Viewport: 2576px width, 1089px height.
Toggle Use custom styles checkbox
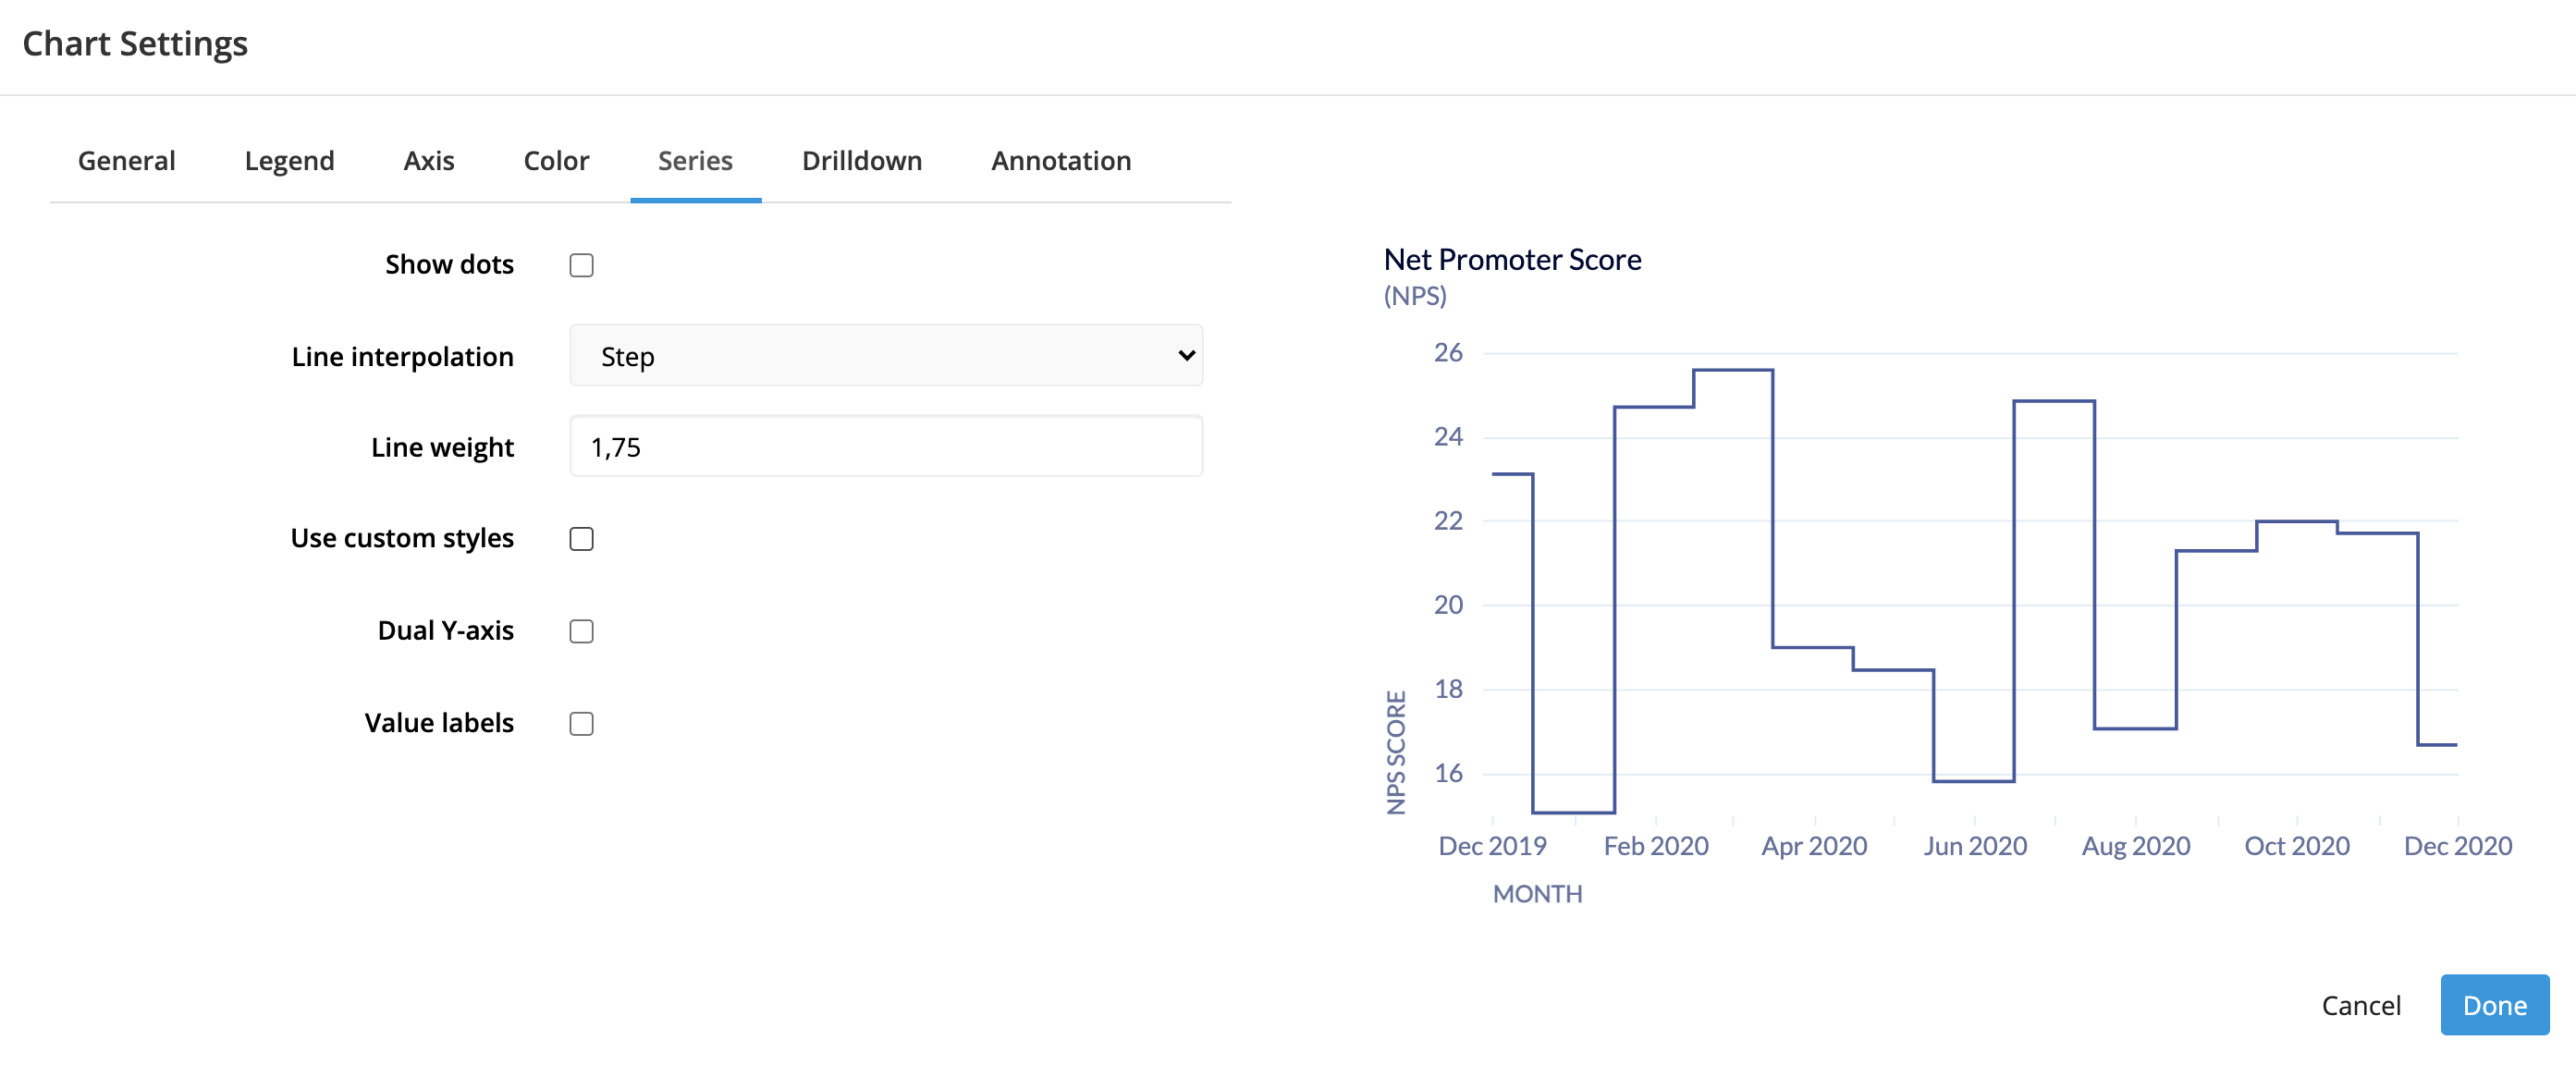(582, 539)
